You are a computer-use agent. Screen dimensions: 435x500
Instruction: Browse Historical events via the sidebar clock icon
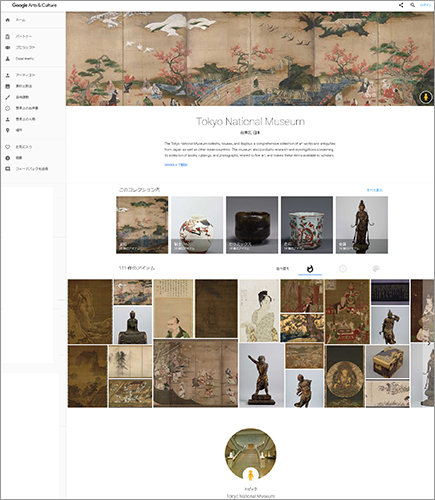[x=8, y=108]
